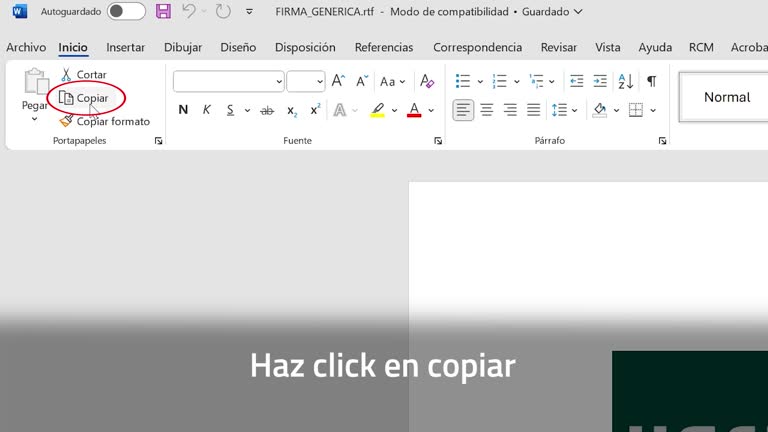The image size is (768, 432).
Task: Apply red font color
Action: click(414, 110)
